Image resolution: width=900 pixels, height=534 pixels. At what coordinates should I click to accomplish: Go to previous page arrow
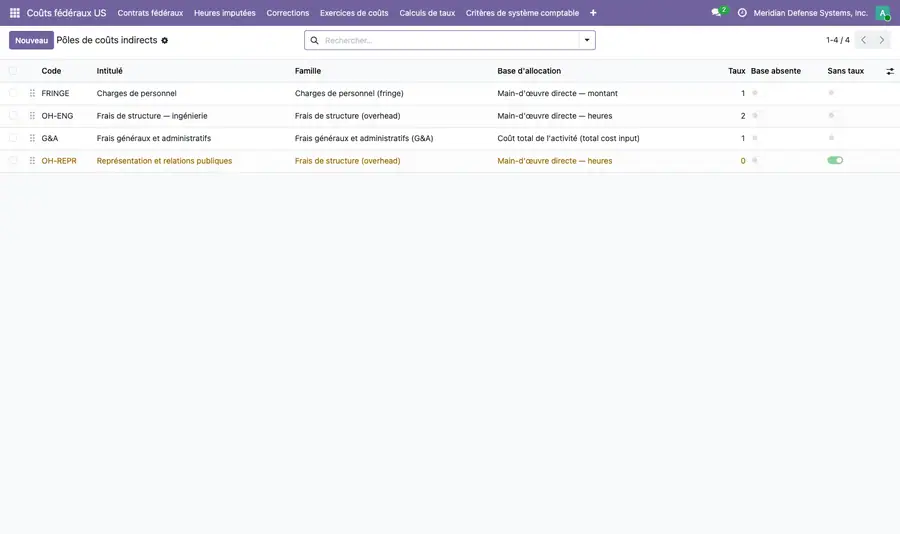863,40
